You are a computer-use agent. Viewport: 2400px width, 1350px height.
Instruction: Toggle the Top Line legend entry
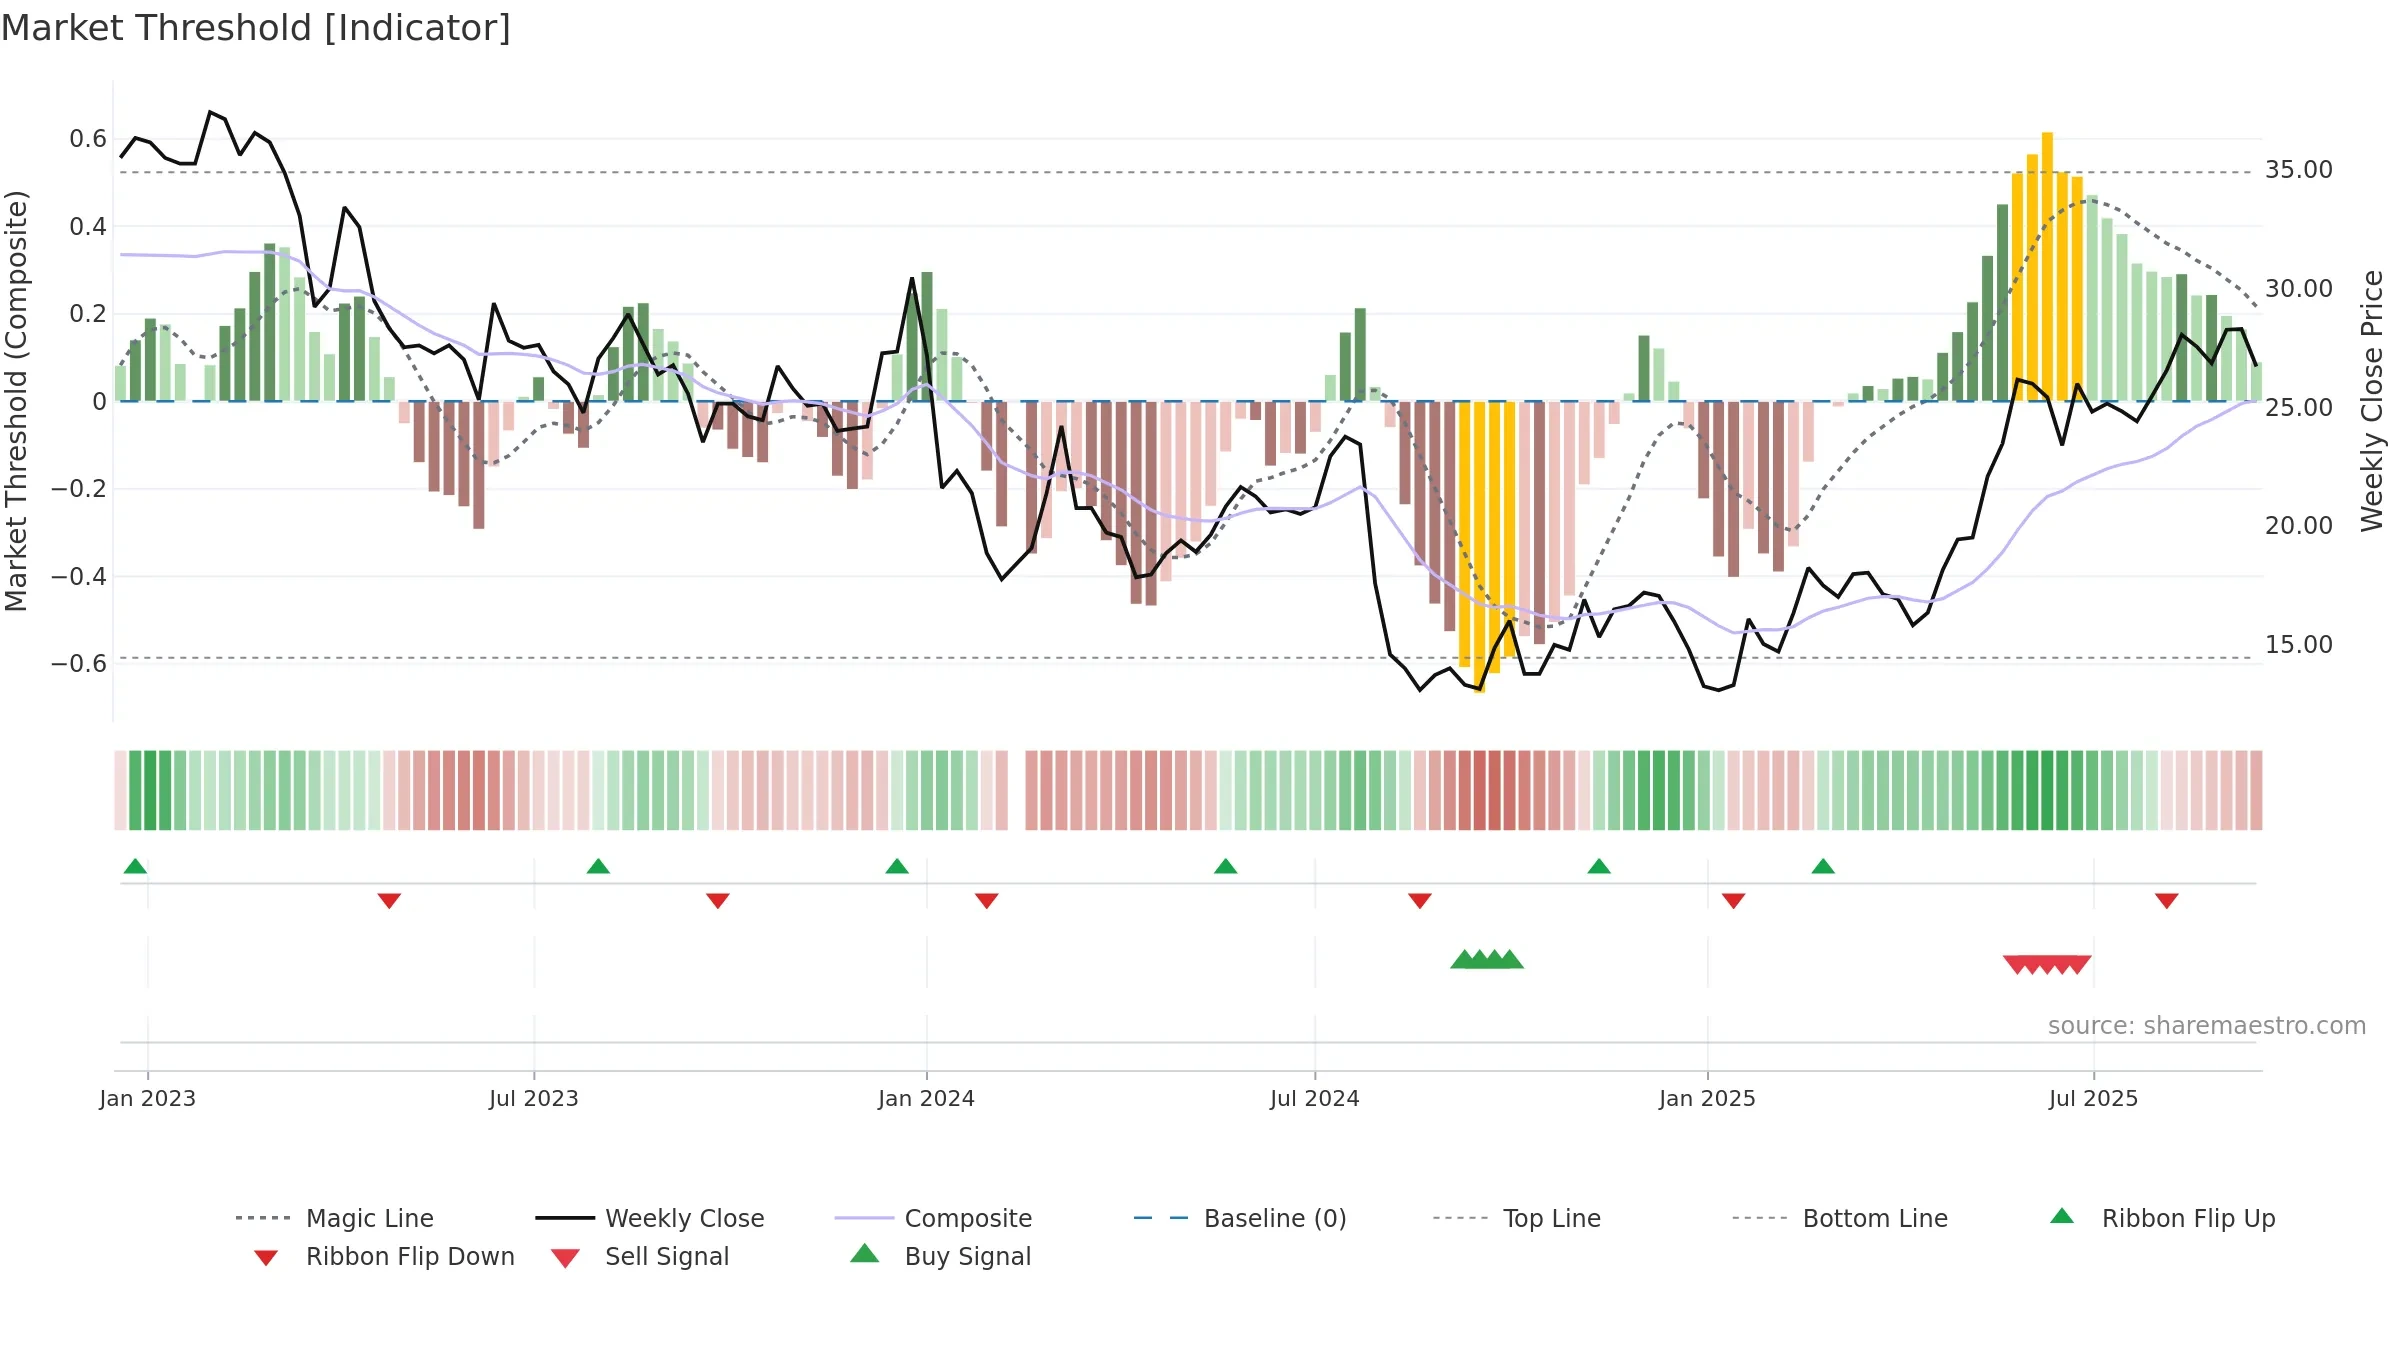point(1517,1218)
